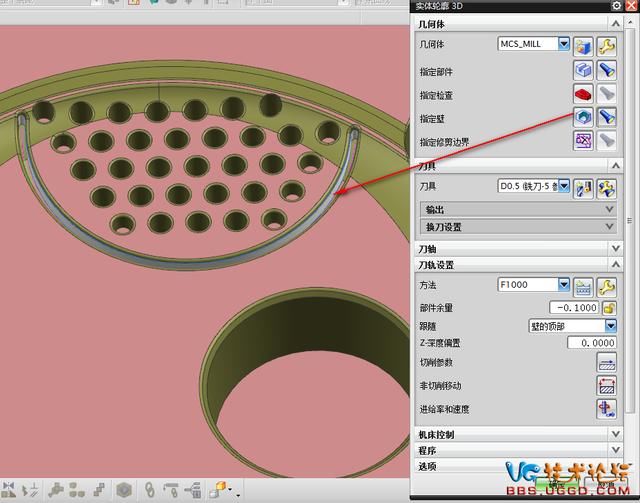Screen dimensions: 640x503
Task: Click the component pattern icon in bottom toolbar
Action: point(77,489)
